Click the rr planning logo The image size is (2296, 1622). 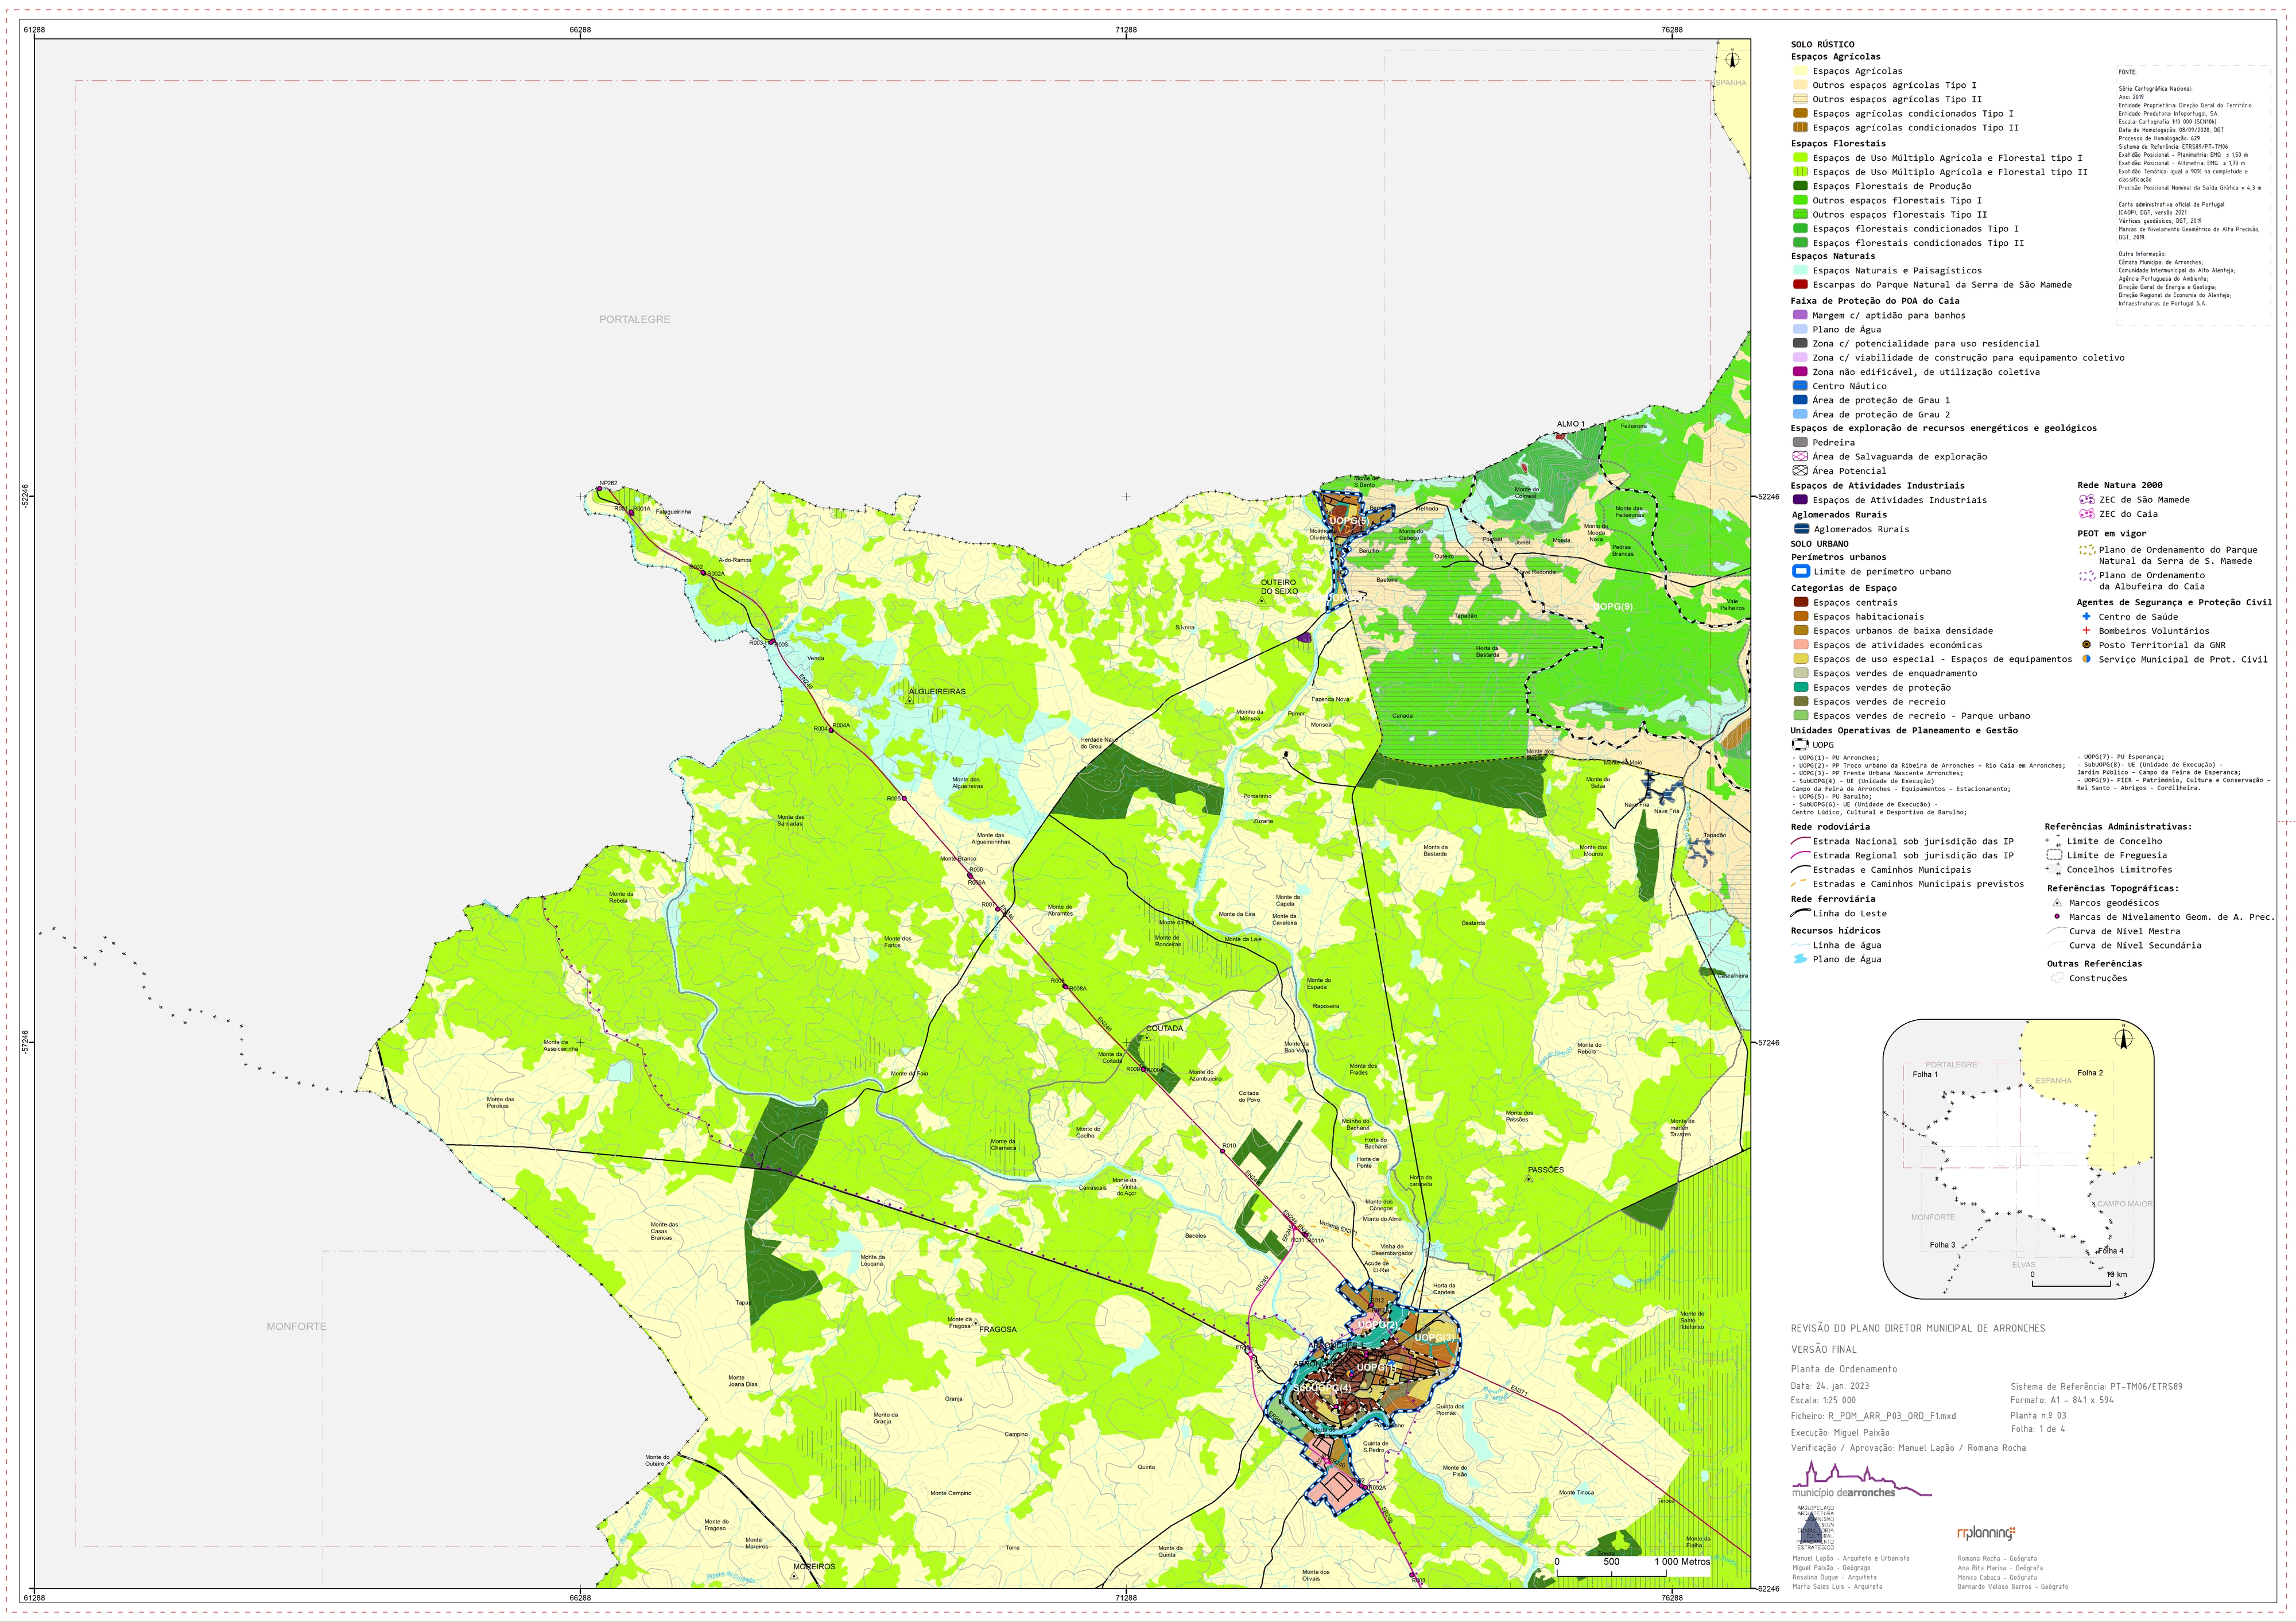click(x=1986, y=1532)
